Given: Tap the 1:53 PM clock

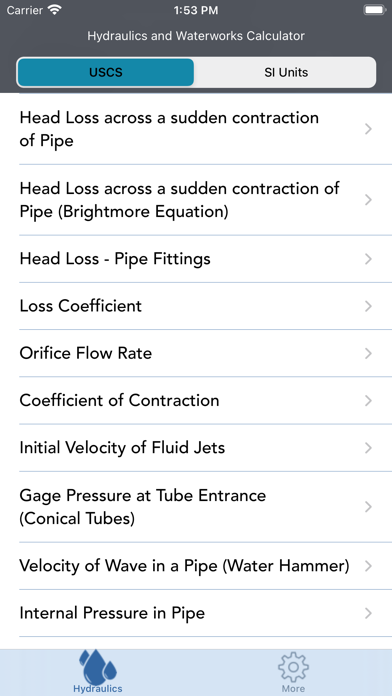Looking at the screenshot, I should point(196,10).
